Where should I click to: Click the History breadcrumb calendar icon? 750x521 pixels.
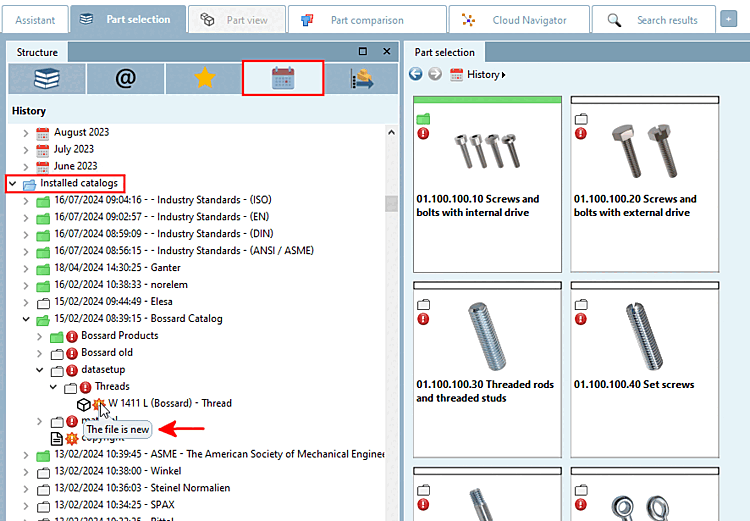(456, 75)
